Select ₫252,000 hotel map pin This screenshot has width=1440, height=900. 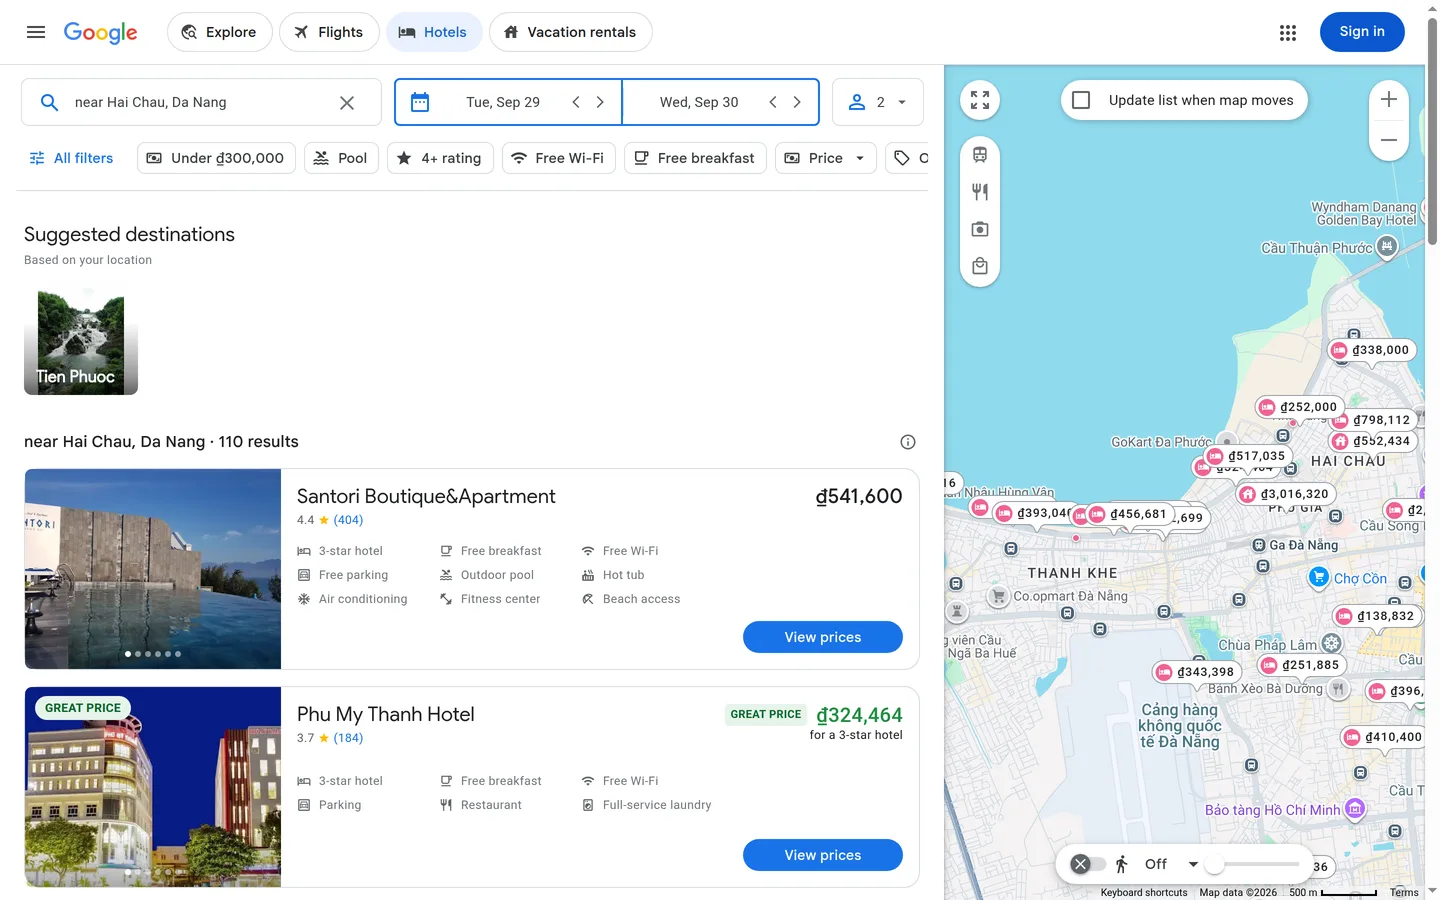[1299, 407]
